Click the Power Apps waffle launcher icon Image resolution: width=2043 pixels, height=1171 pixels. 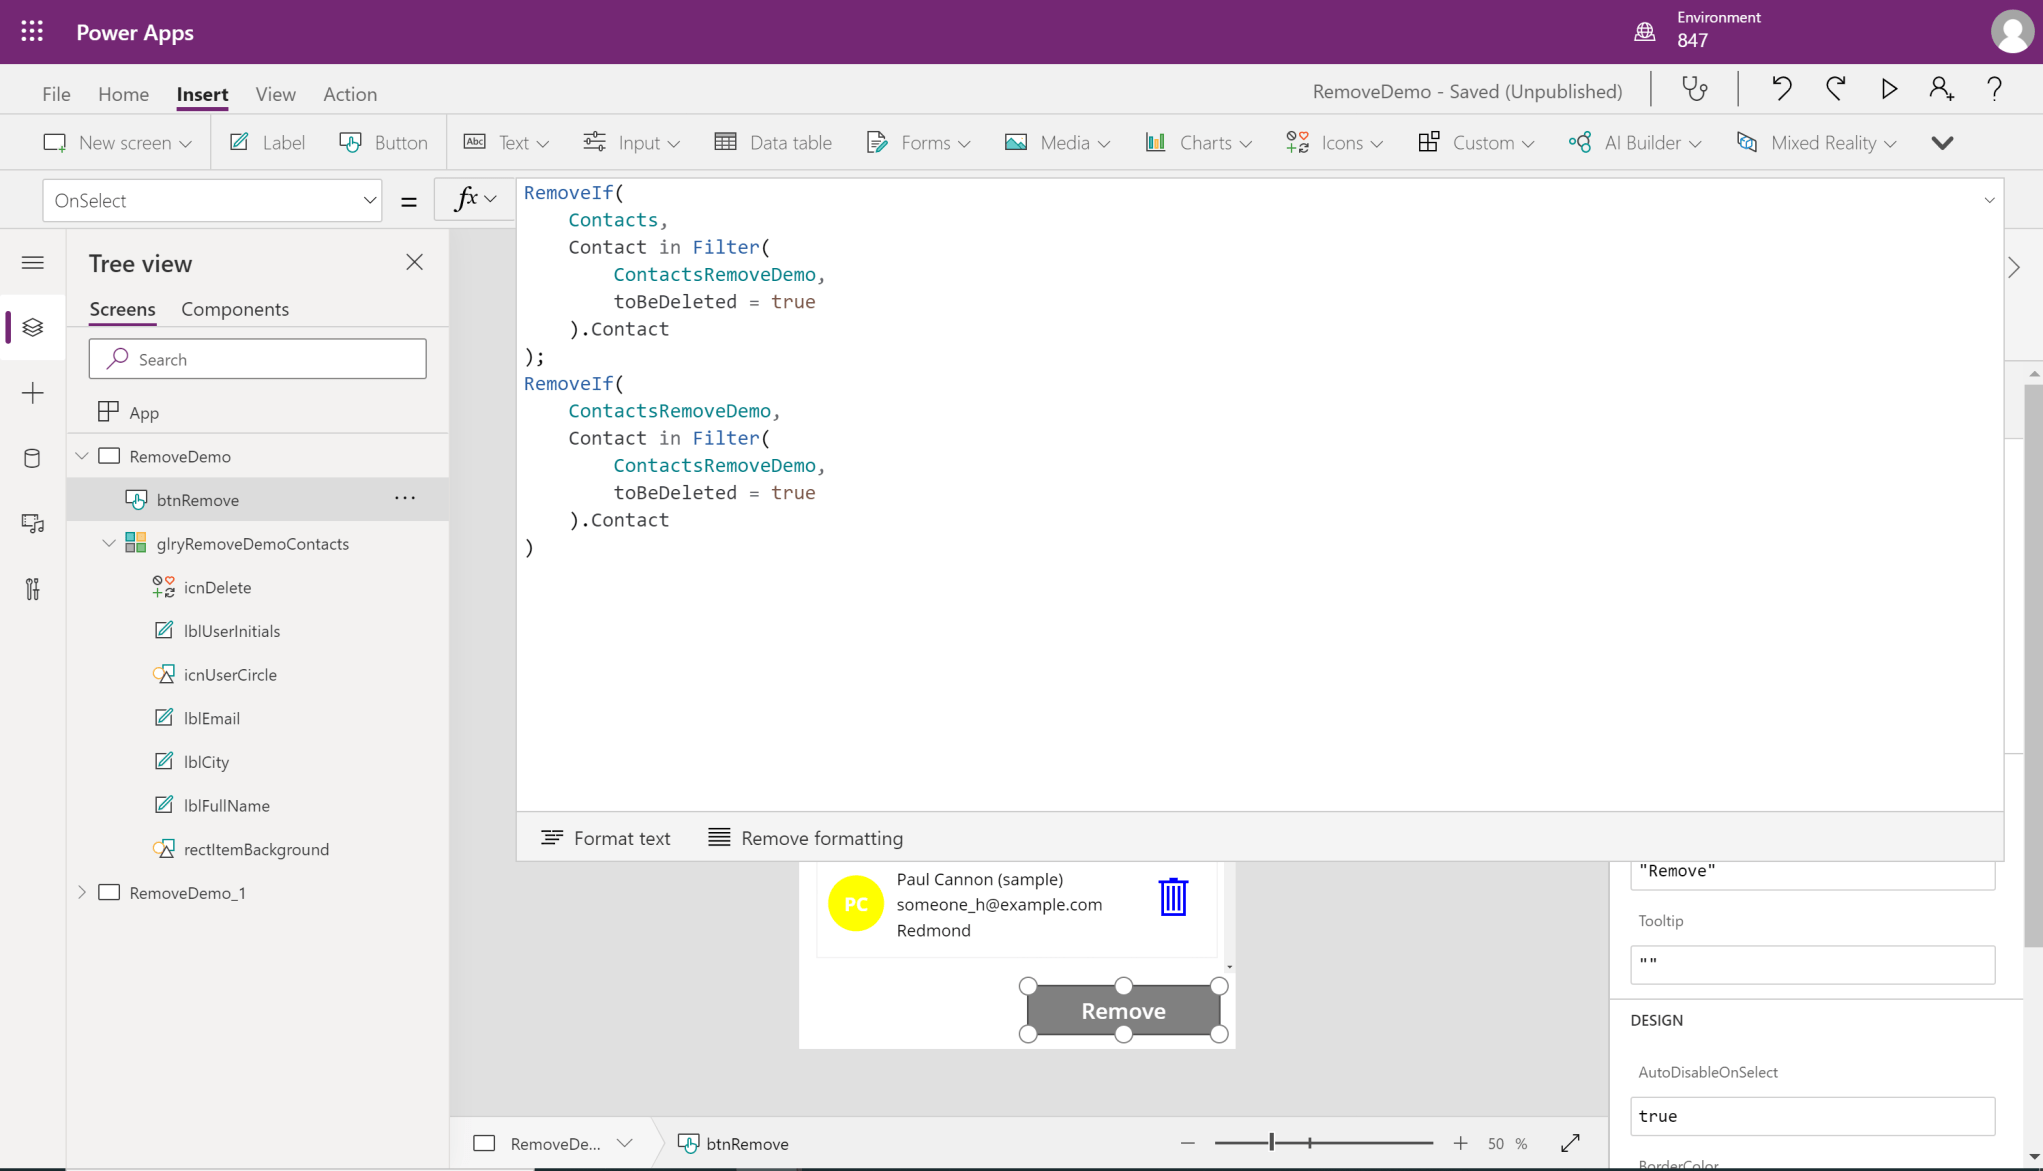32,32
